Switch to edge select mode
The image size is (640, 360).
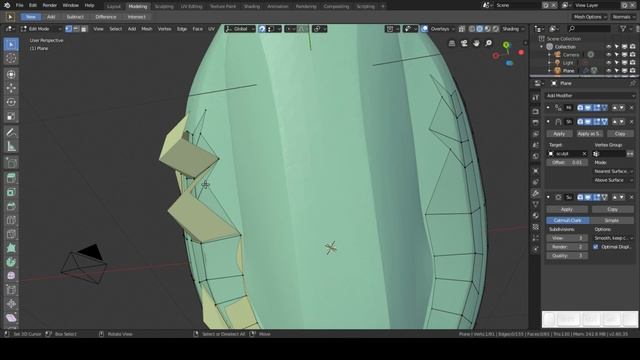click(x=76, y=29)
